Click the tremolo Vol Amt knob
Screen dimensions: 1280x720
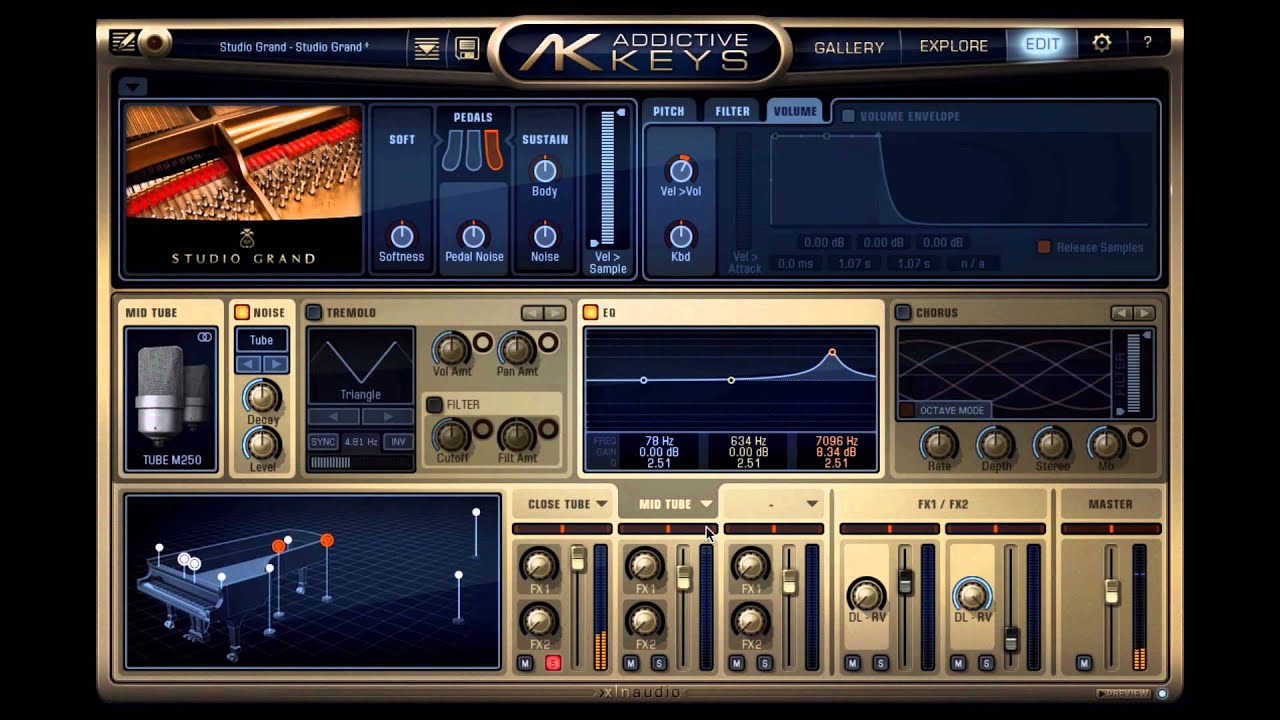coord(450,349)
